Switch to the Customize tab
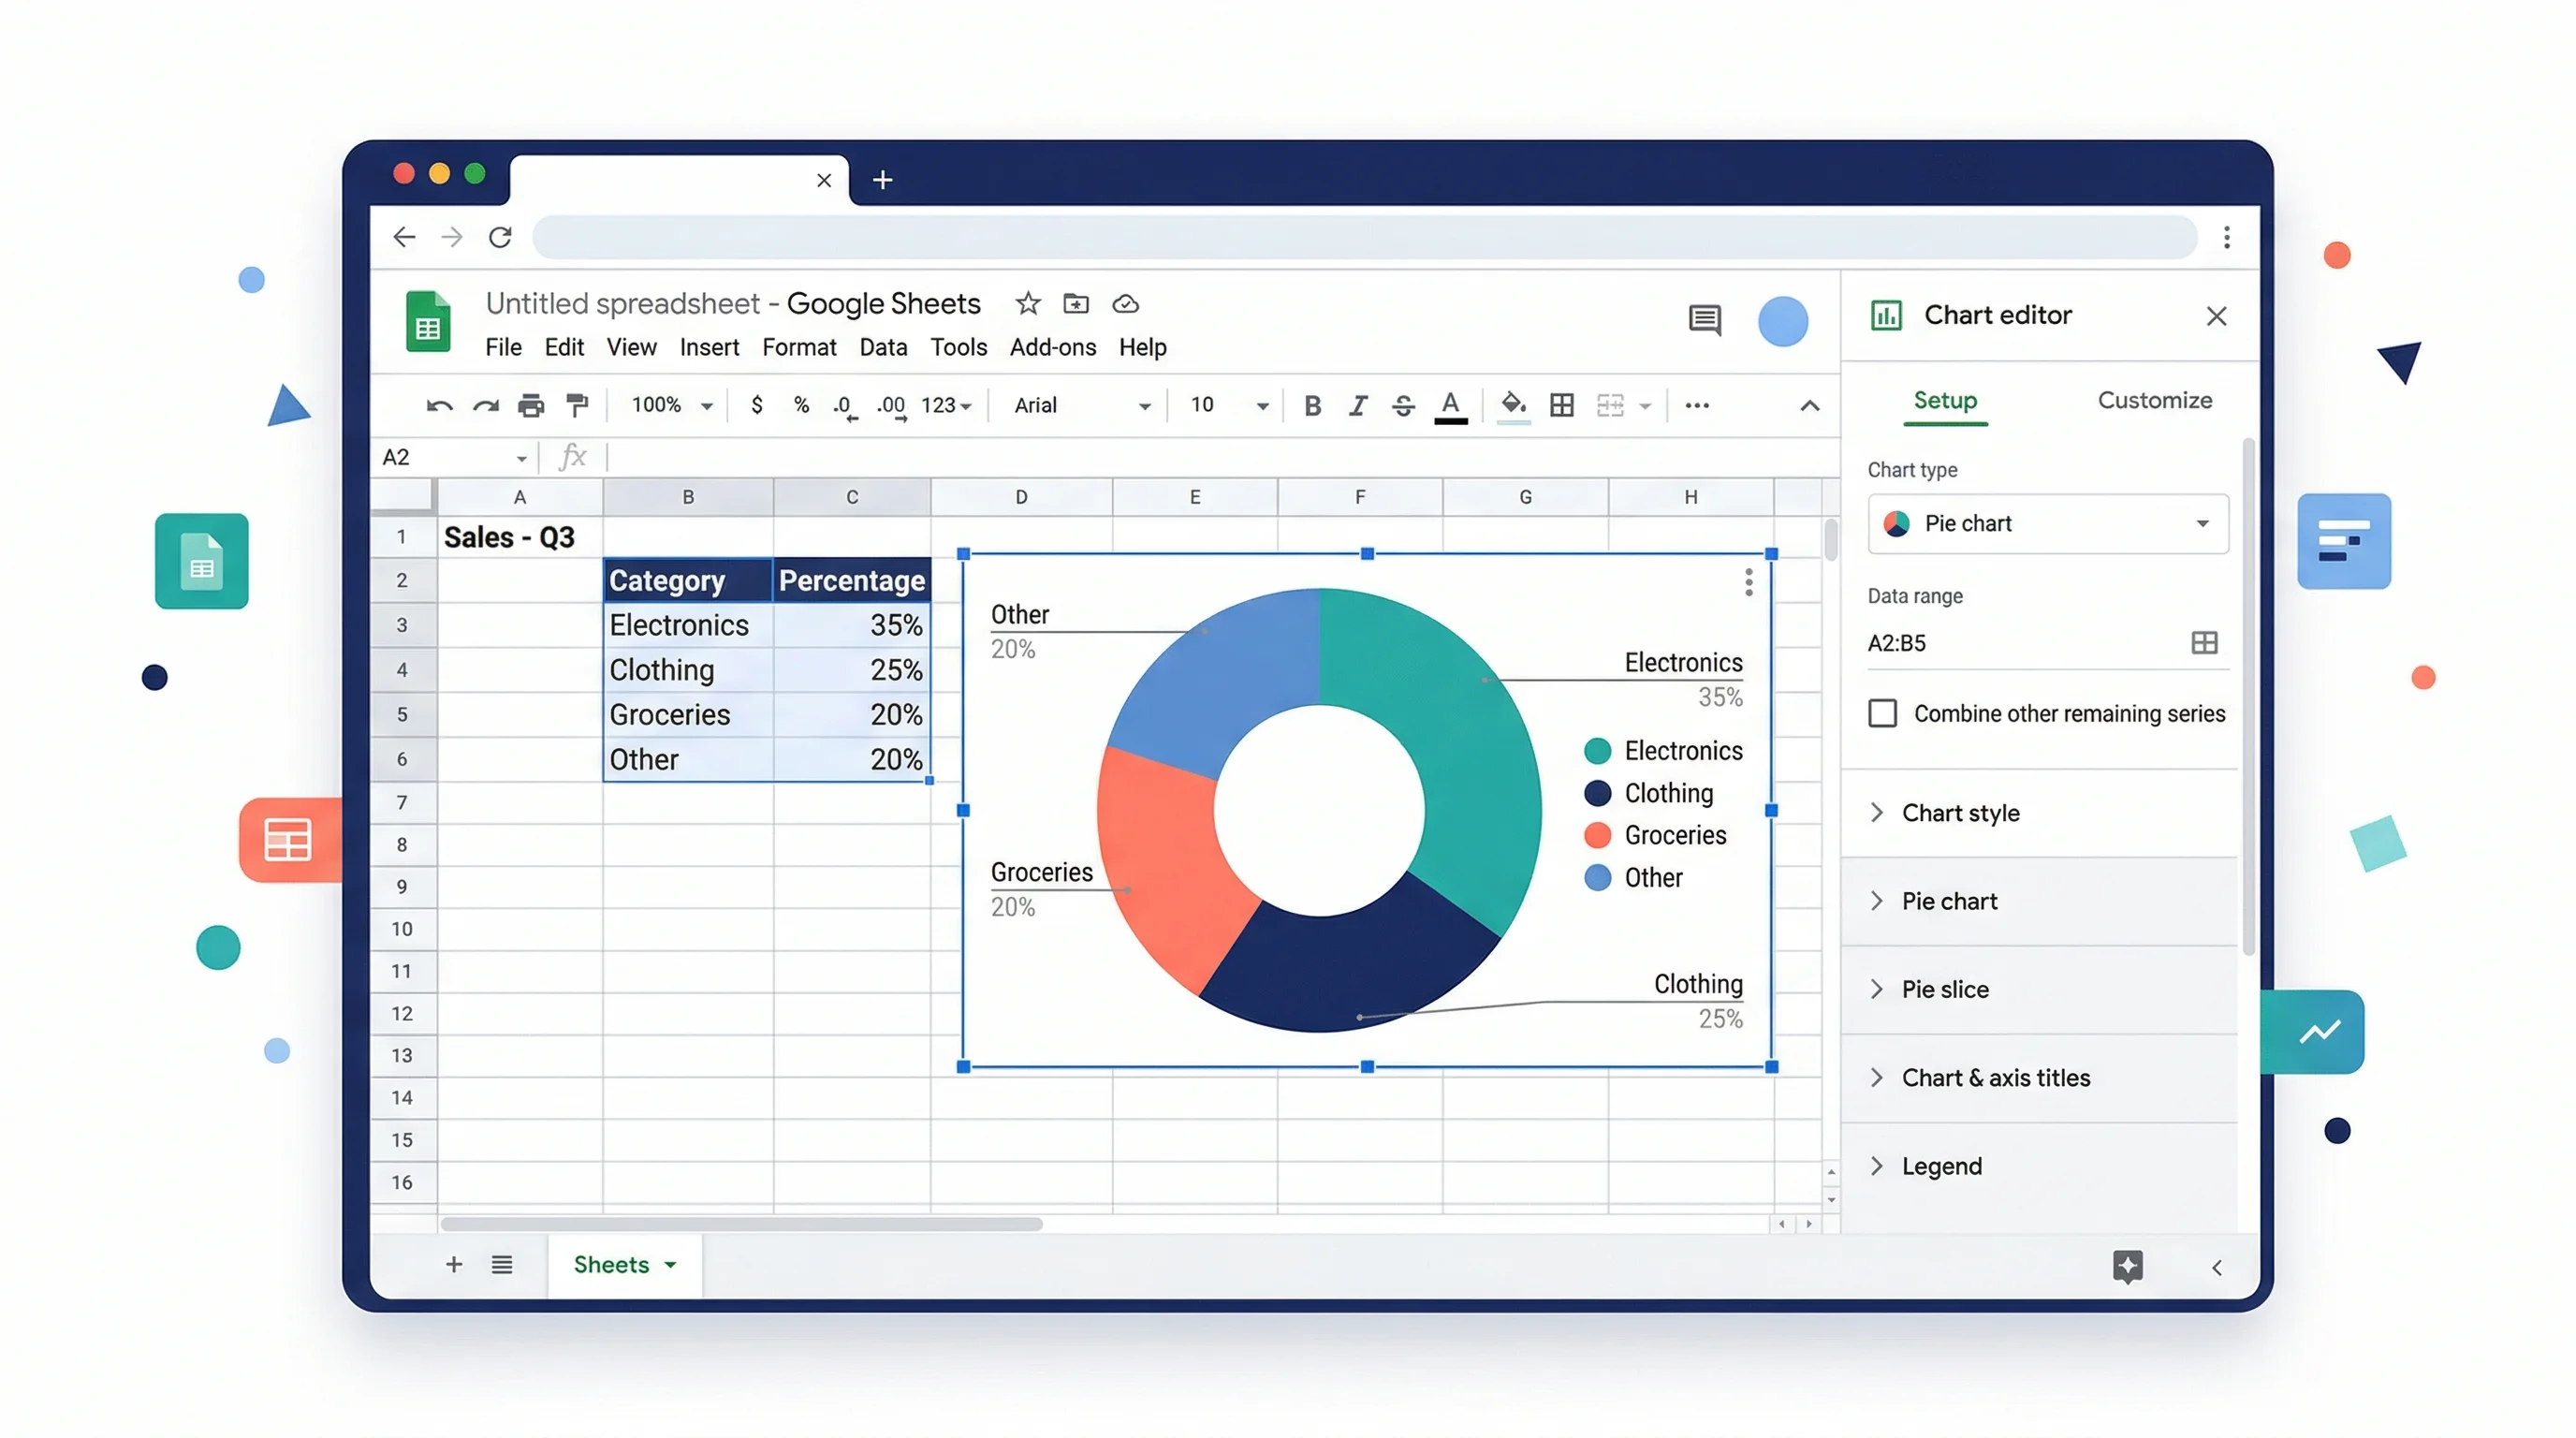The height and width of the screenshot is (1438, 2576). [x=2155, y=400]
